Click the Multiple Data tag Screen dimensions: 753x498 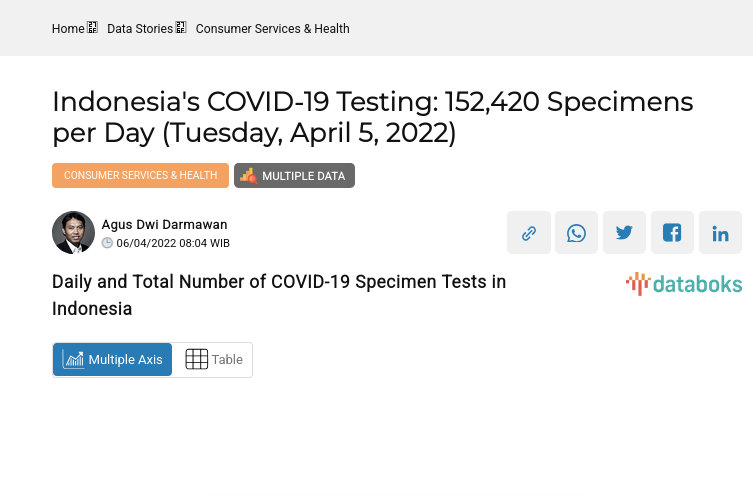point(294,176)
